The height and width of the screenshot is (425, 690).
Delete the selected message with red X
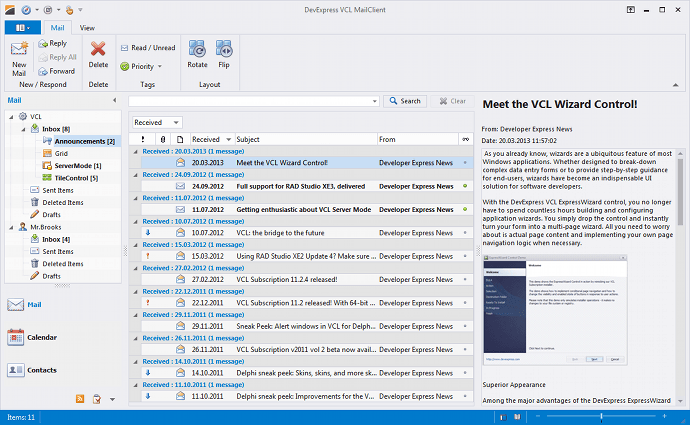coord(98,49)
